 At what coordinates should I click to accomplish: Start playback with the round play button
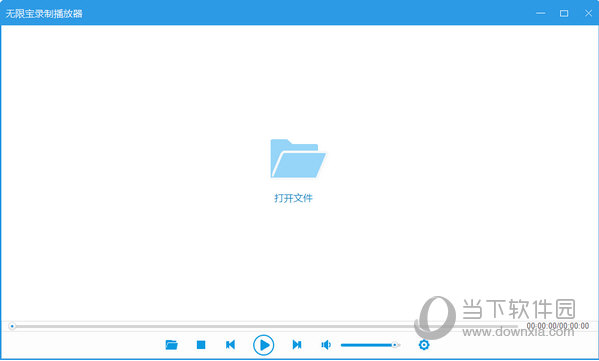point(264,345)
